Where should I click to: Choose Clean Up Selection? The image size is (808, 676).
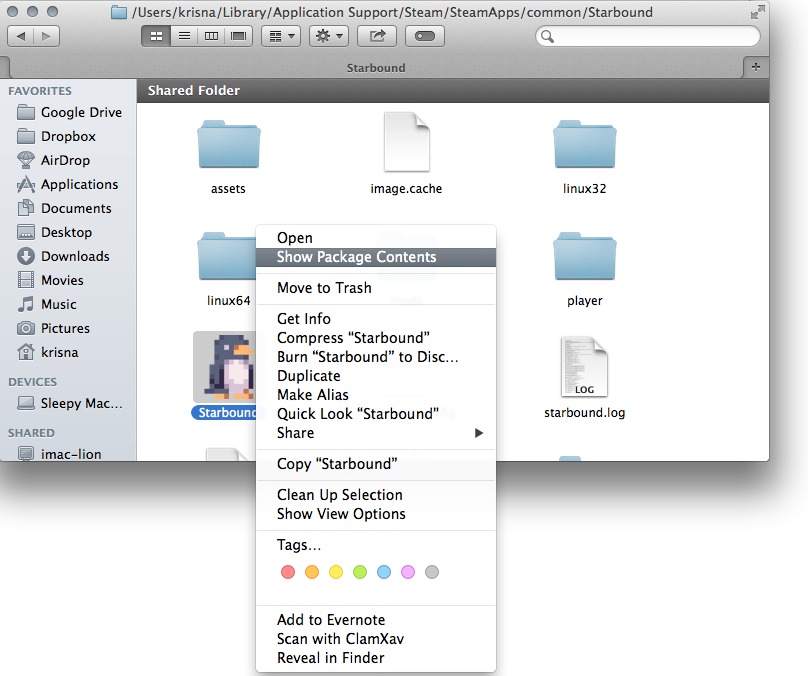[x=376, y=495]
